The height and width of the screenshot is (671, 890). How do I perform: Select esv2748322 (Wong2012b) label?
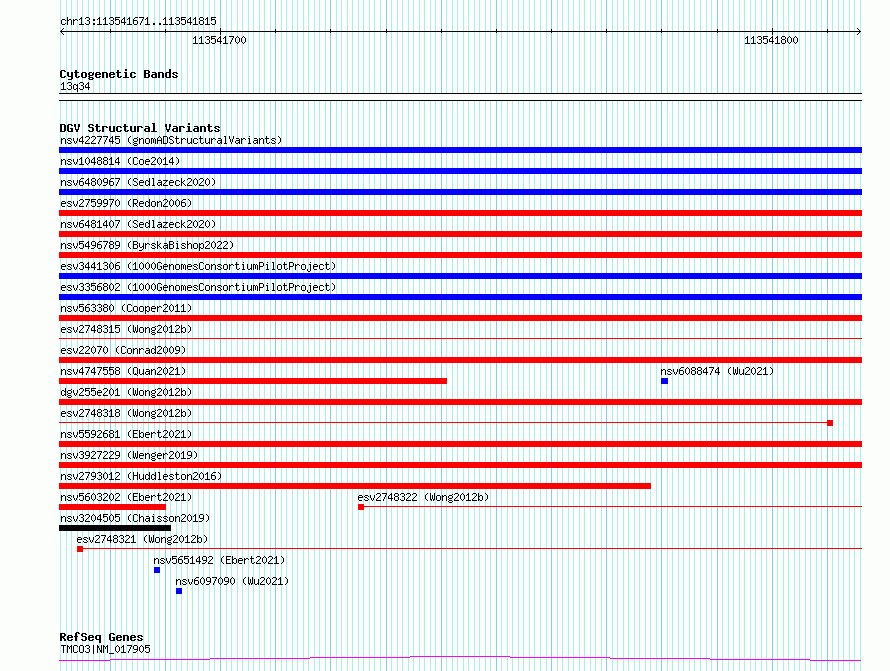(x=423, y=497)
